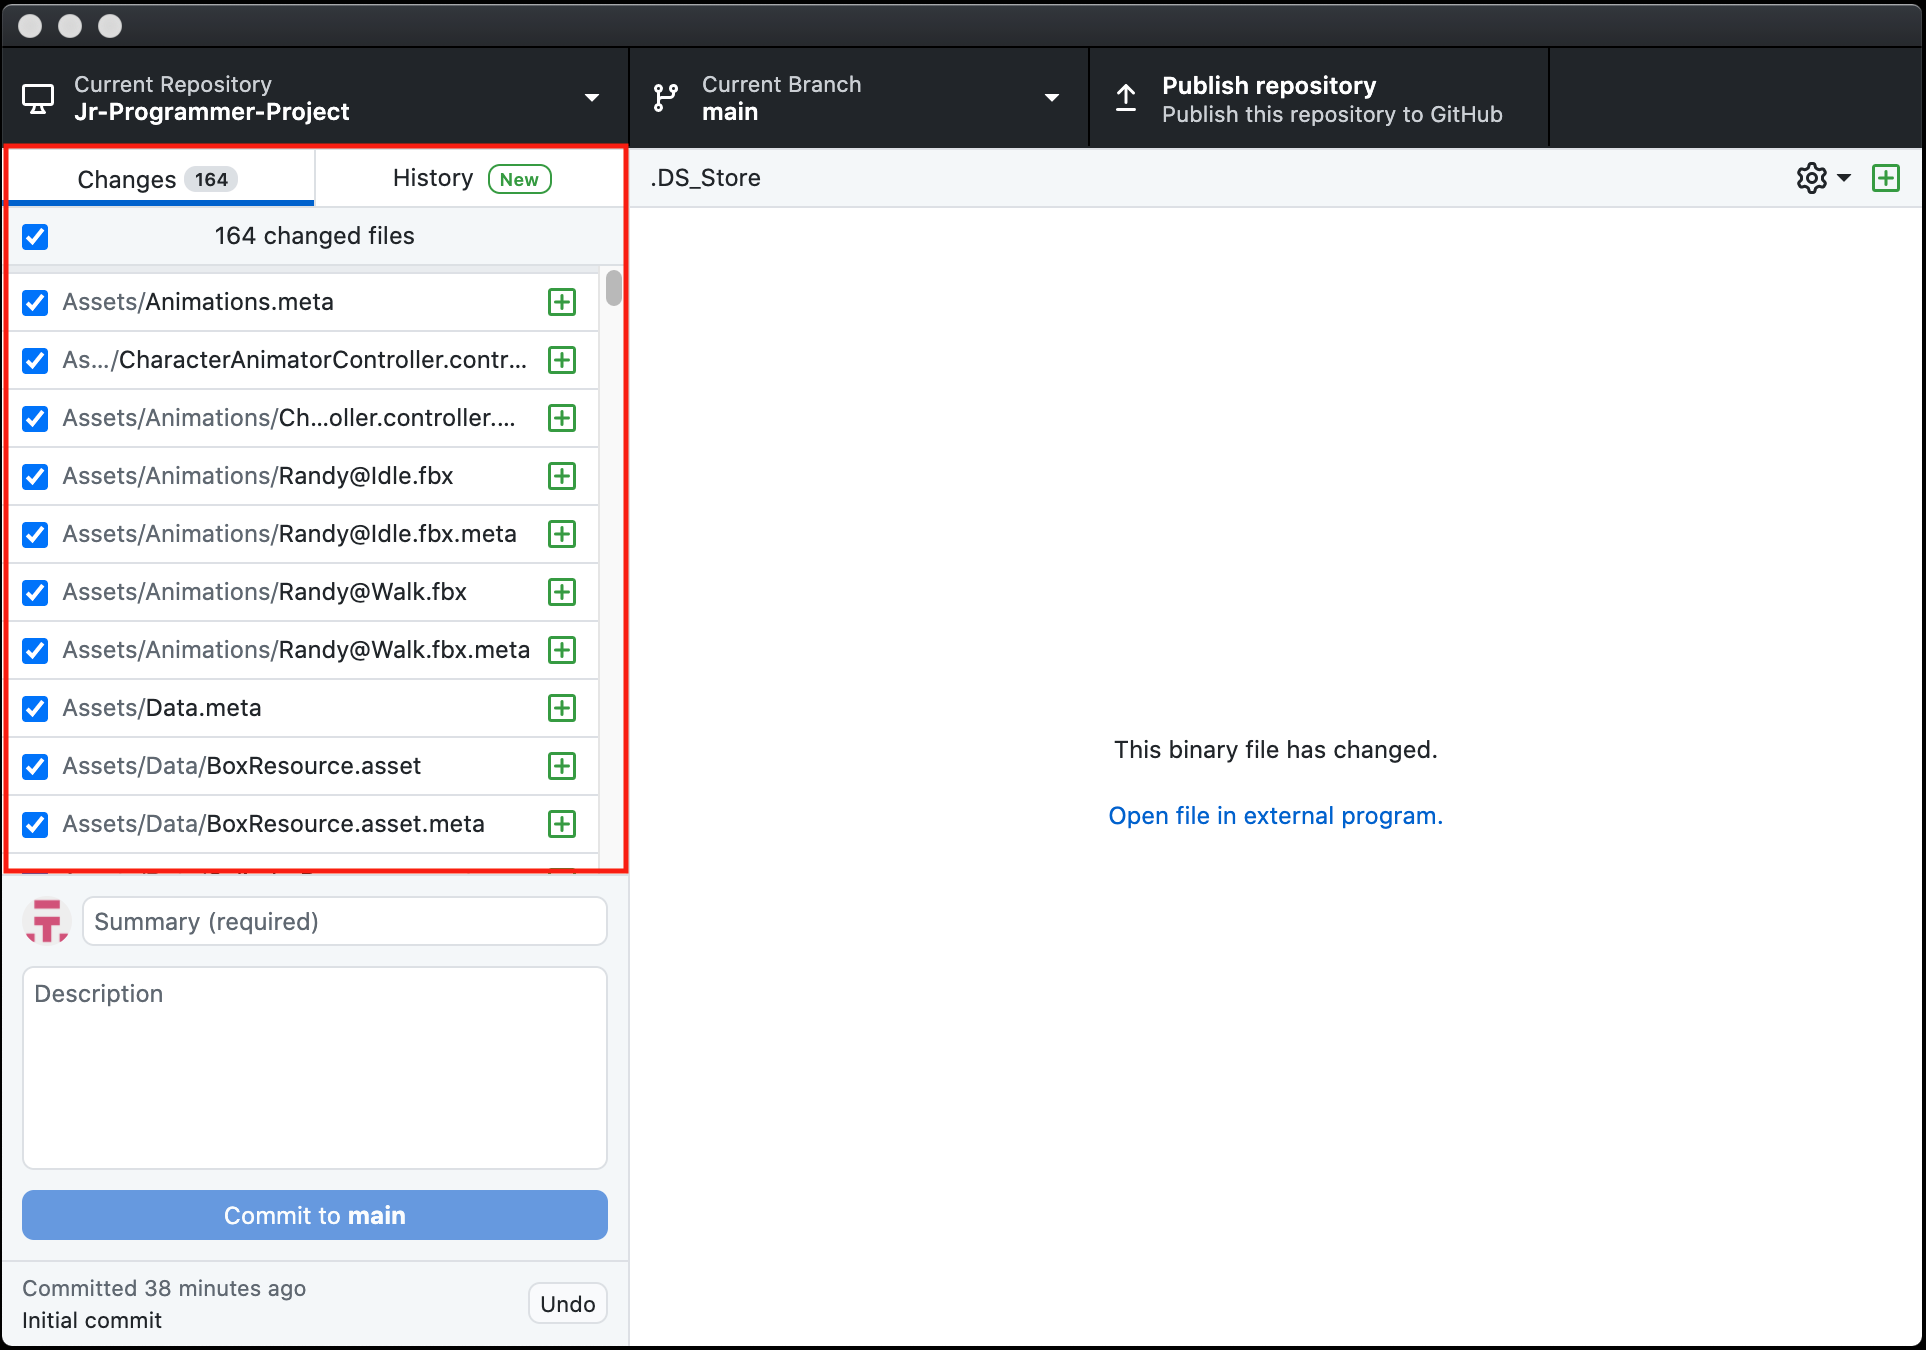Click the added status icon for Animations.meta
The height and width of the screenshot is (1350, 1926).
[562, 302]
